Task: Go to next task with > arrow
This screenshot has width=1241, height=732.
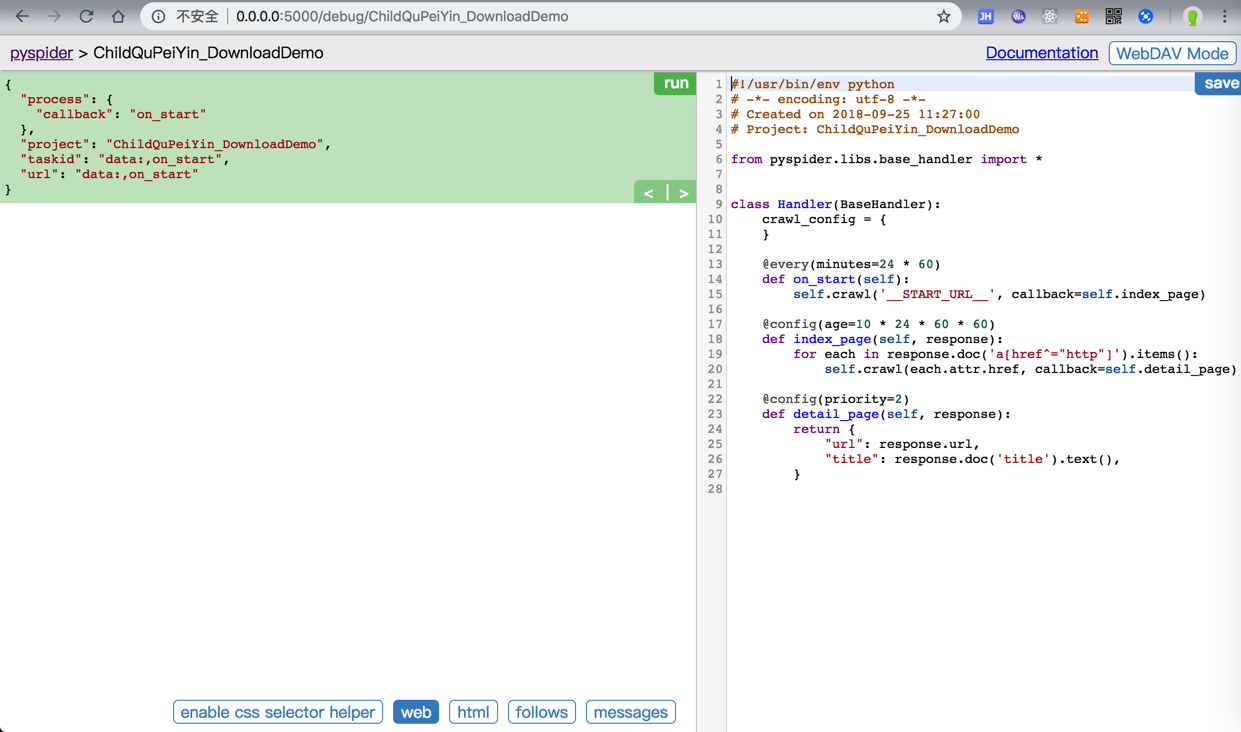Action: [x=683, y=192]
